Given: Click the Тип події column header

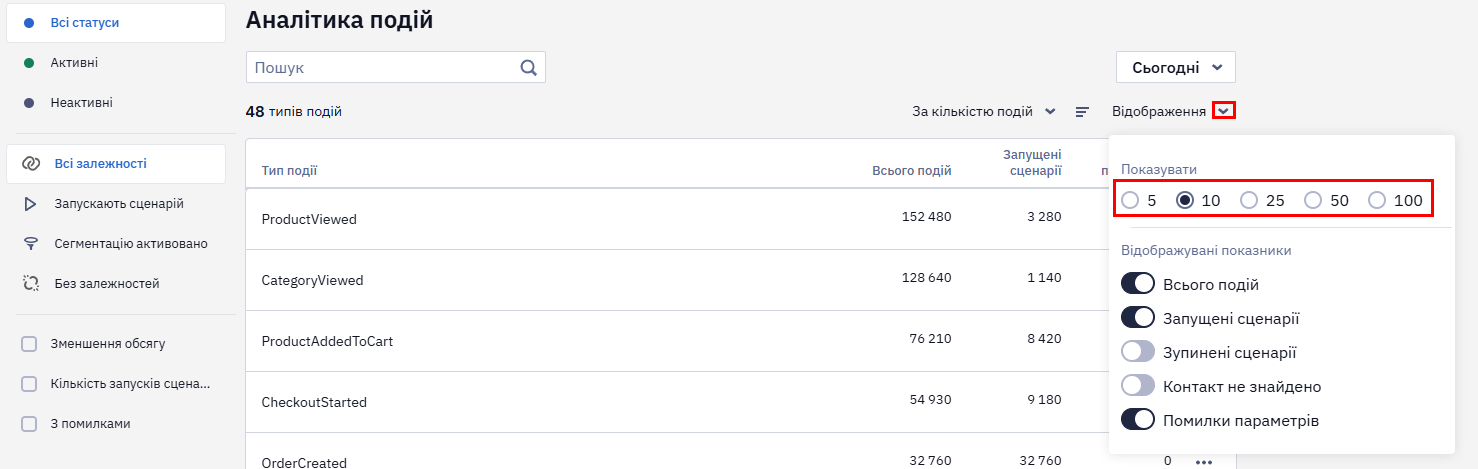Looking at the screenshot, I should [290, 171].
